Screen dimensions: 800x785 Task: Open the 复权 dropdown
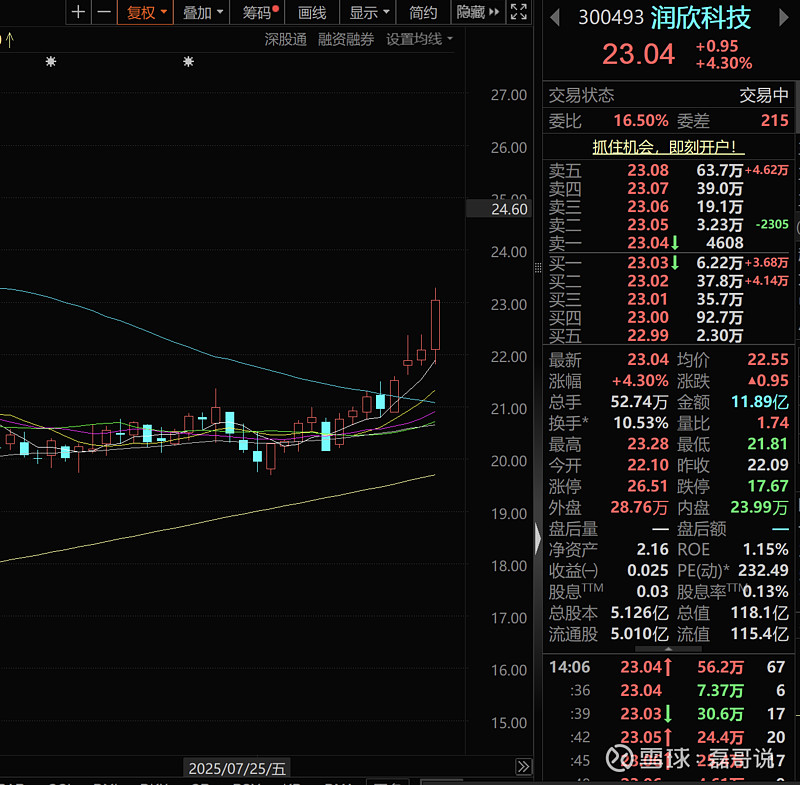coord(145,12)
